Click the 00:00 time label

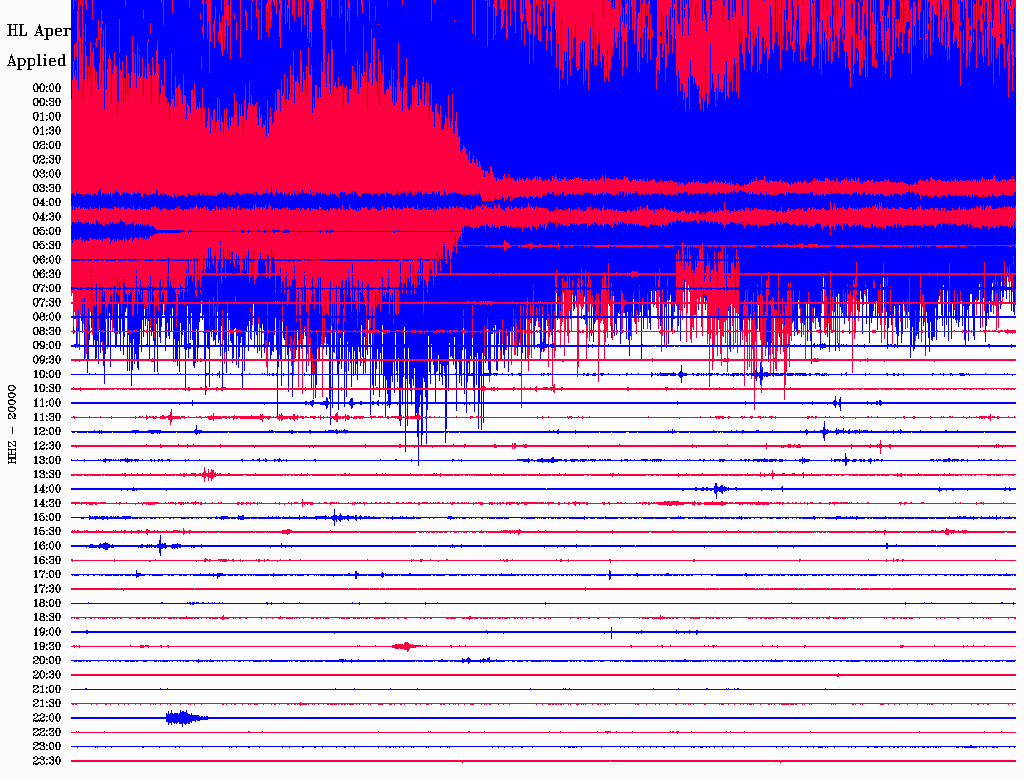pyautogui.click(x=47, y=88)
